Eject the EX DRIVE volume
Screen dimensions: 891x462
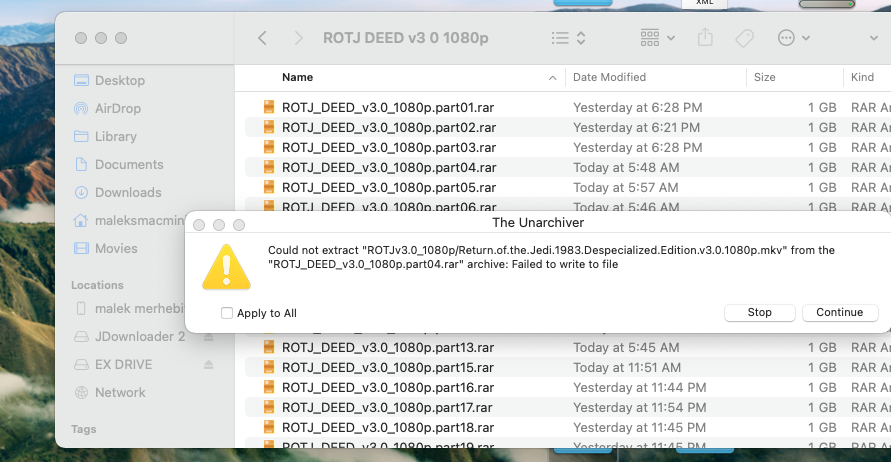pos(209,364)
